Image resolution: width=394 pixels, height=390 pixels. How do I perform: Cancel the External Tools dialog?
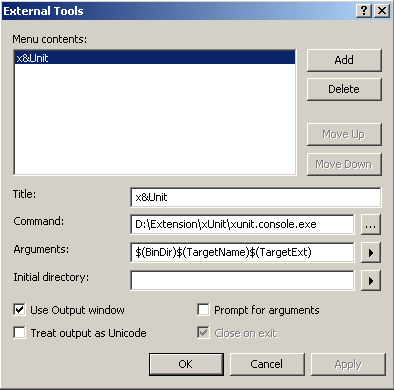click(267, 364)
